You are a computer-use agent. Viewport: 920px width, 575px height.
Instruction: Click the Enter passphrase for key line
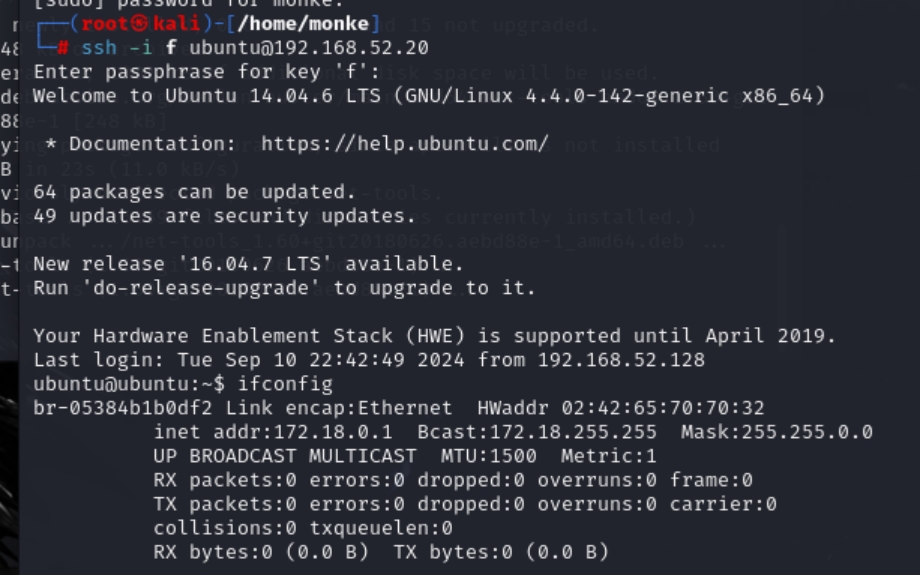pyautogui.click(x=180, y=72)
